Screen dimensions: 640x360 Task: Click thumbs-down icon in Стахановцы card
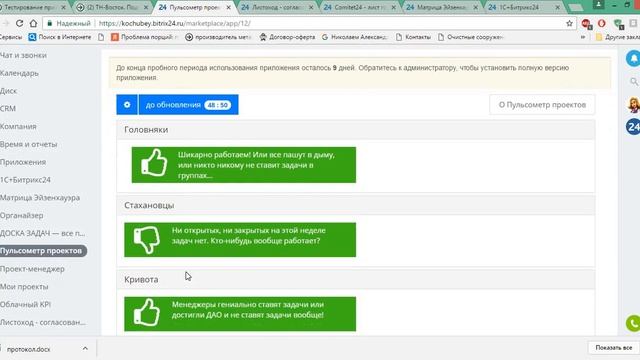147,240
